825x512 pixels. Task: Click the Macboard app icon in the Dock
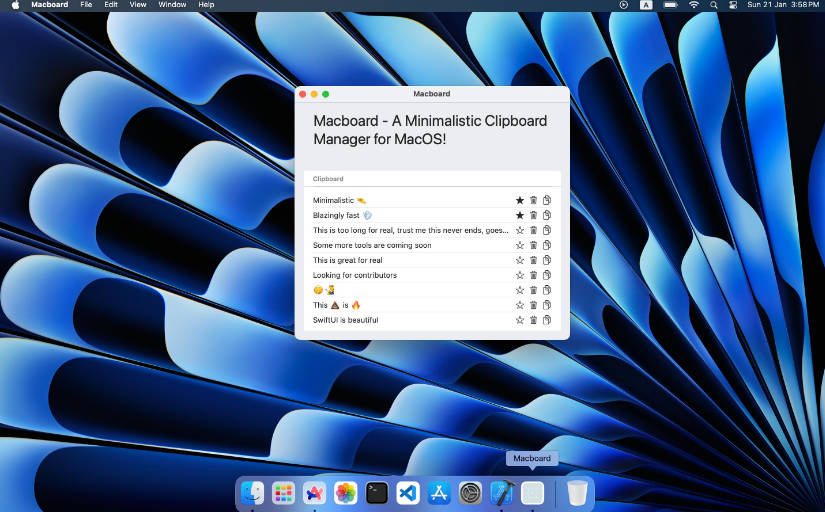click(x=532, y=493)
